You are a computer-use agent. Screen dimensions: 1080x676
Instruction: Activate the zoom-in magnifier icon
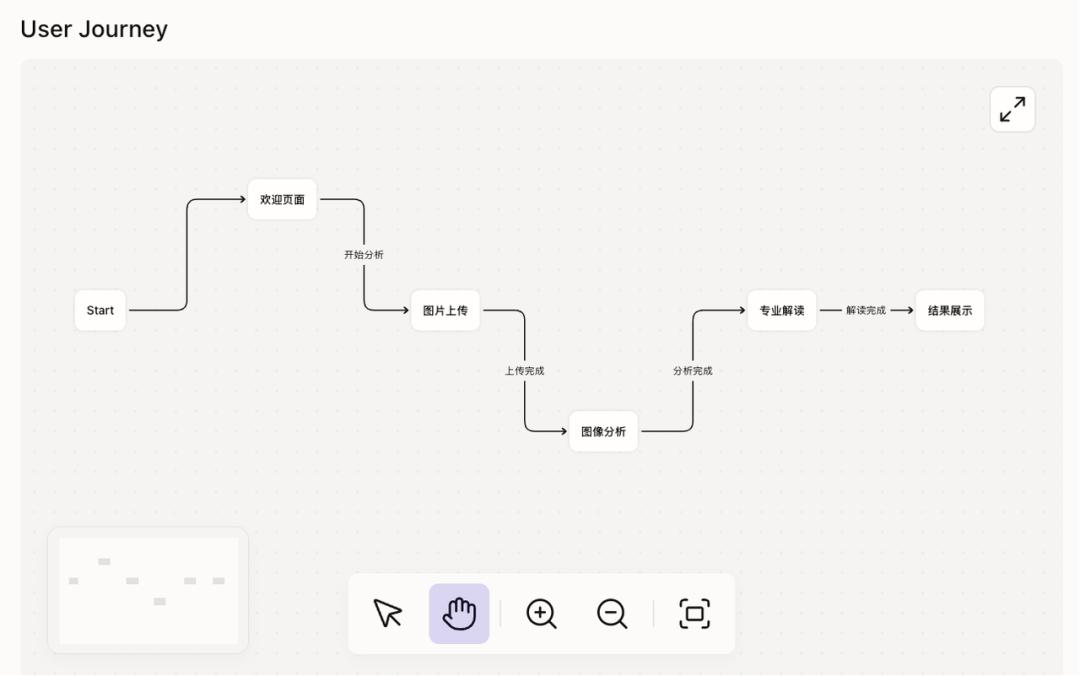click(541, 614)
